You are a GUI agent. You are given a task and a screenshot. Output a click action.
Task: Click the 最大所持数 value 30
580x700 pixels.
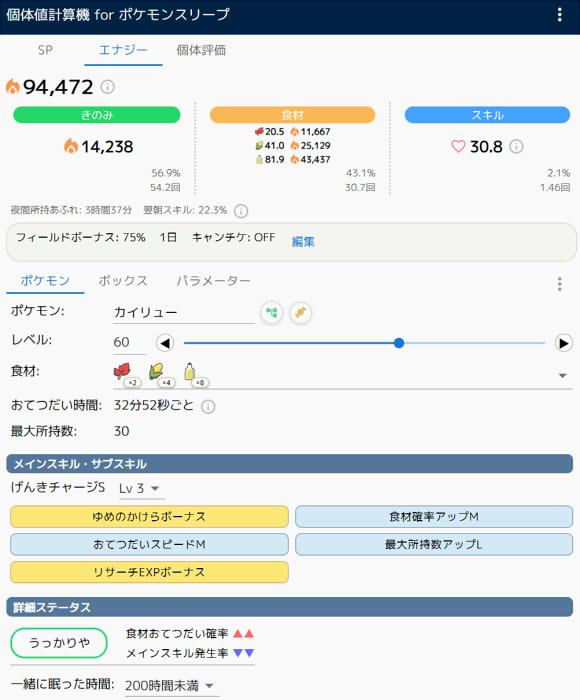pyautogui.click(x=121, y=431)
